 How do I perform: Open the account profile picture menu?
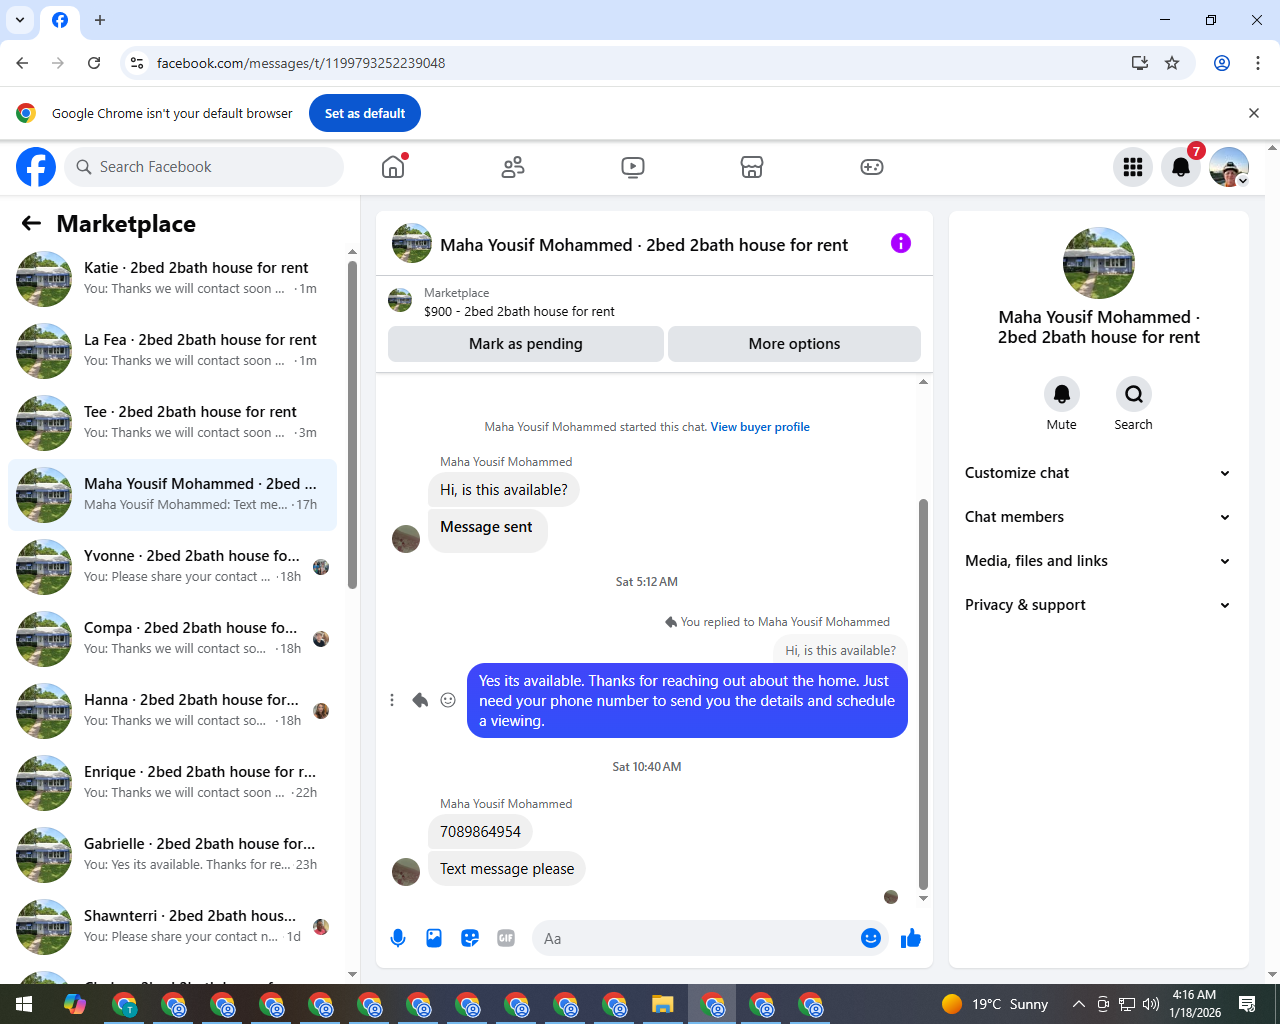(x=1229, y=167)
